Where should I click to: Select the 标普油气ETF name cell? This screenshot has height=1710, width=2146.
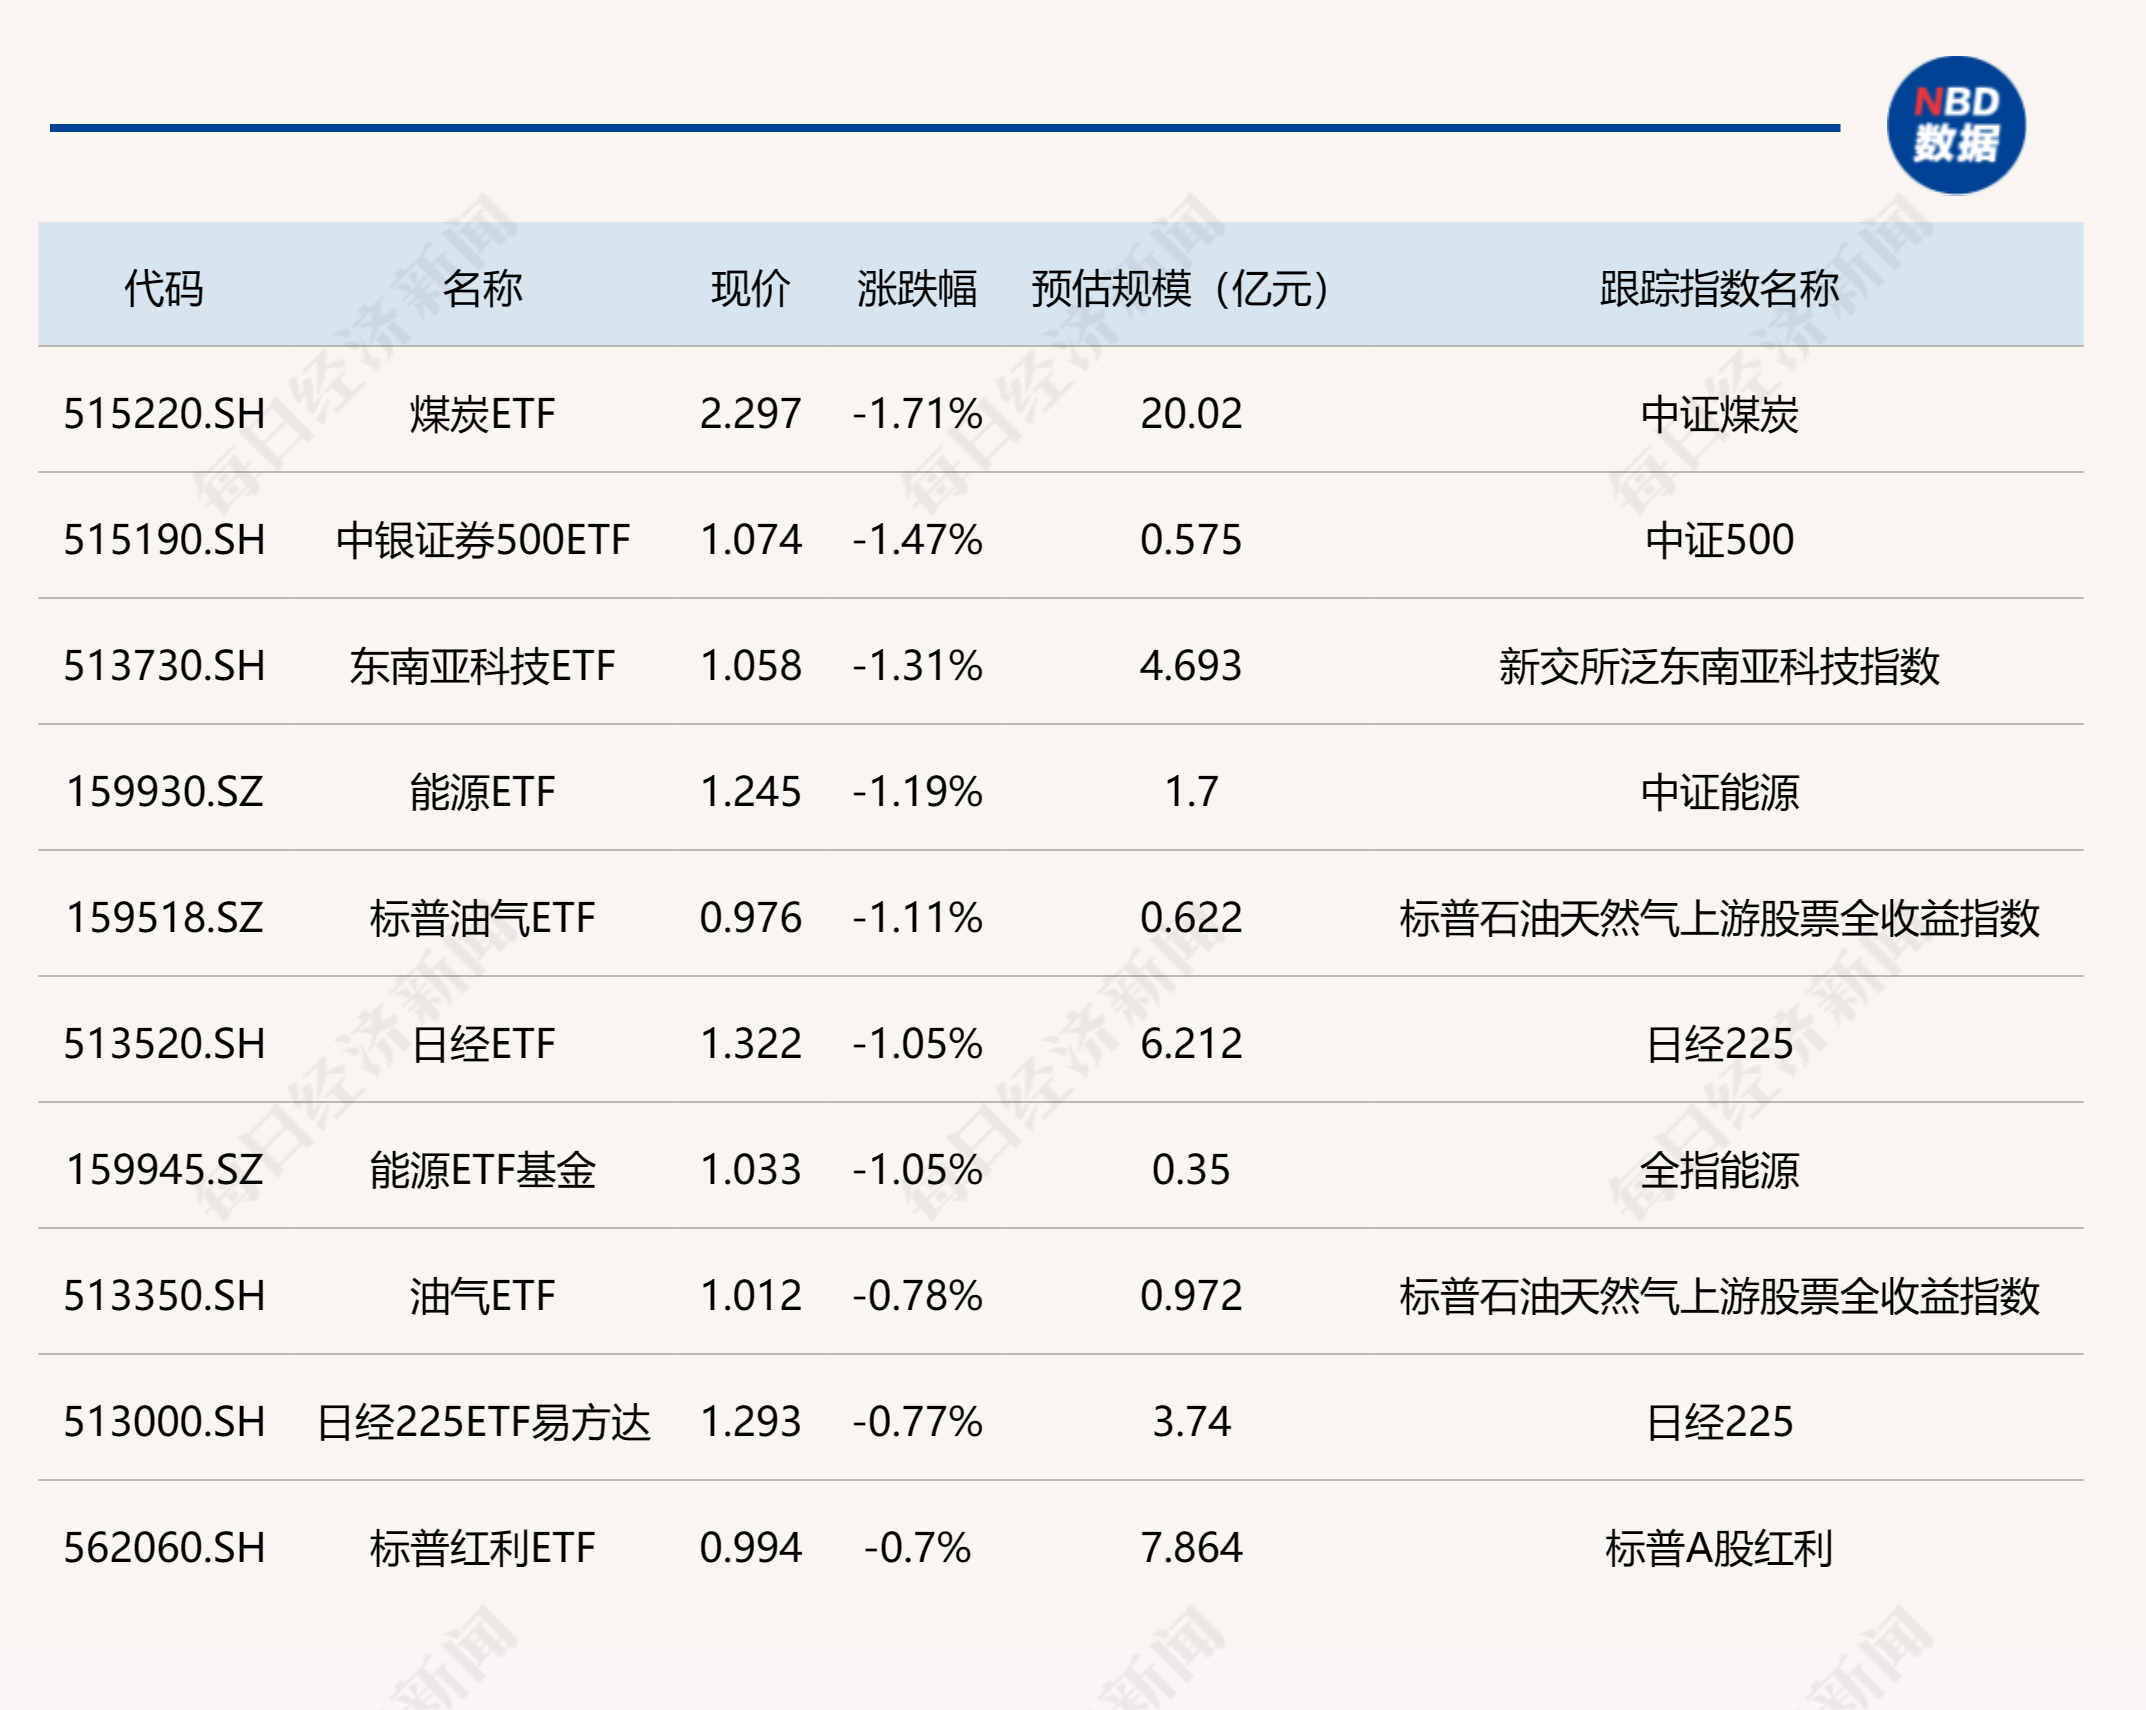tap(482, 918)
